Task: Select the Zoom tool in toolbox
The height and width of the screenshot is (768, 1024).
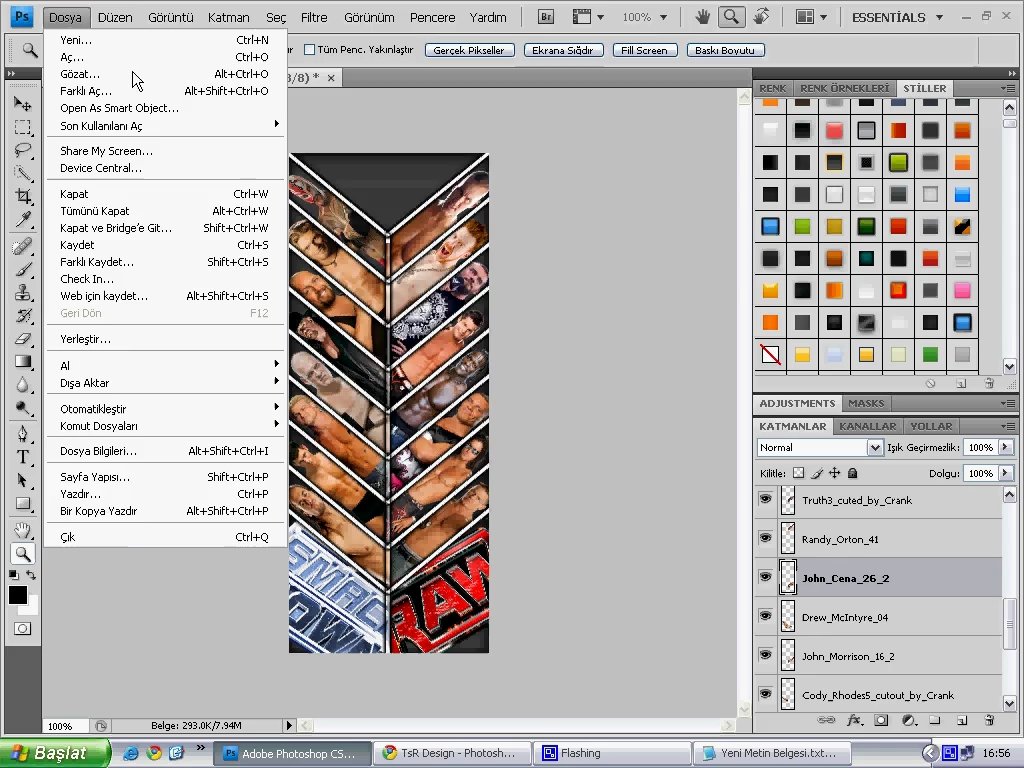Action: (23, 554)
